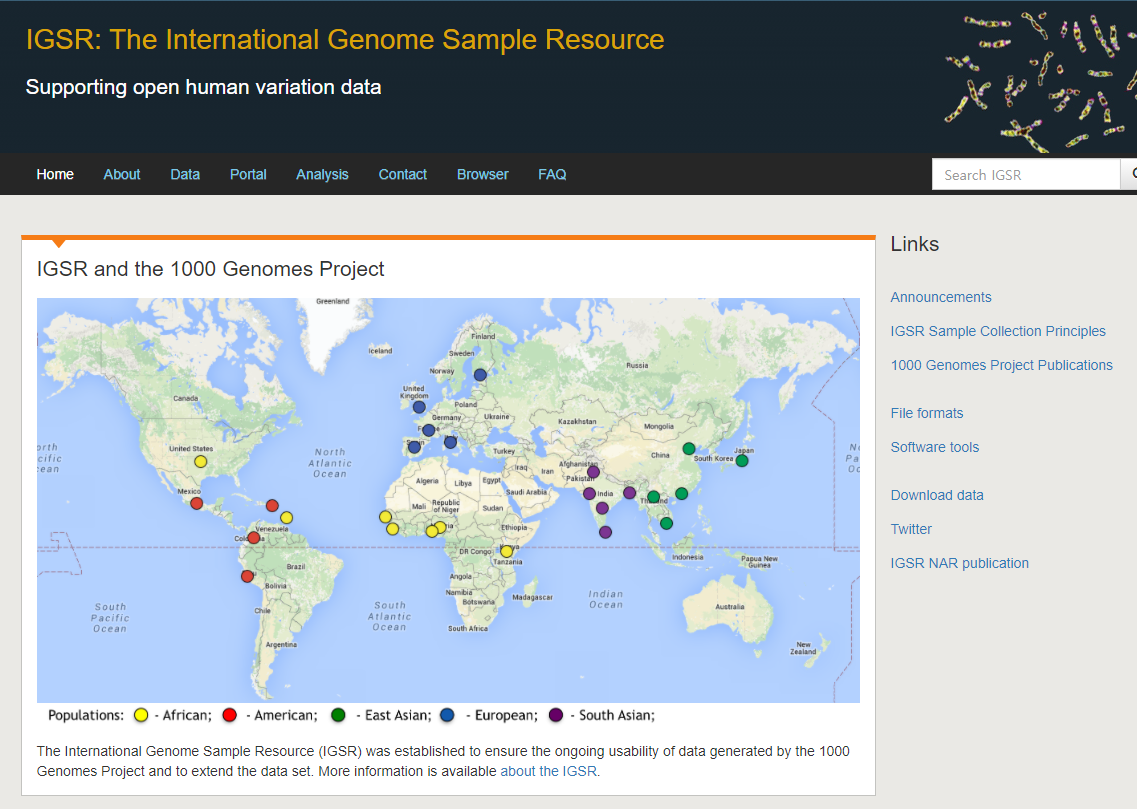Open 1000 Genomes Project Publications link
Image resolution: width=1137 pixels, height=809 pixels.
point(1001,365)
